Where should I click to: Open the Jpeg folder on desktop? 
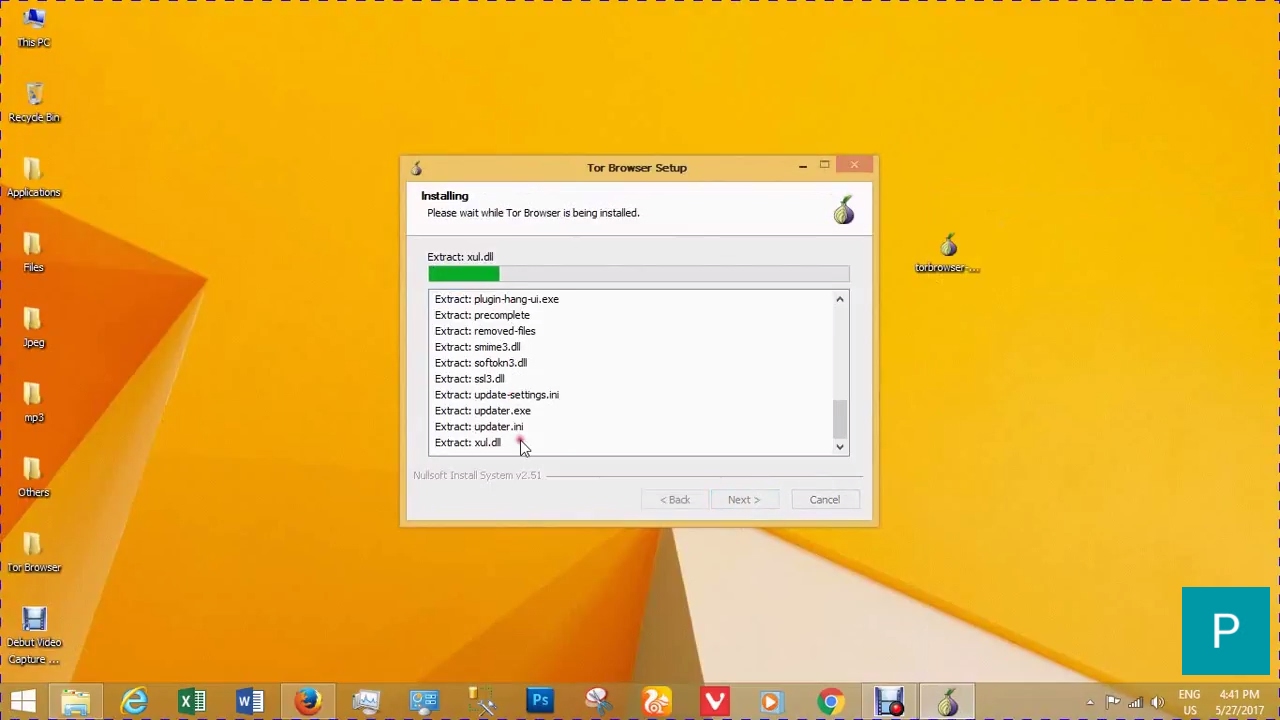[x=33, y=328]
